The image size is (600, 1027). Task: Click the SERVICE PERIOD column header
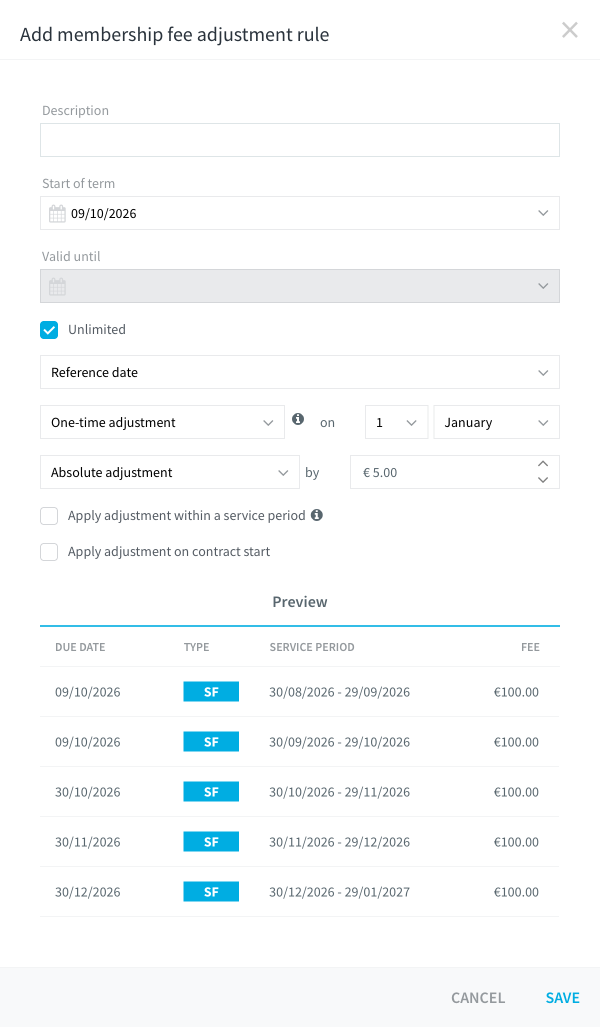tap(312, 647)
